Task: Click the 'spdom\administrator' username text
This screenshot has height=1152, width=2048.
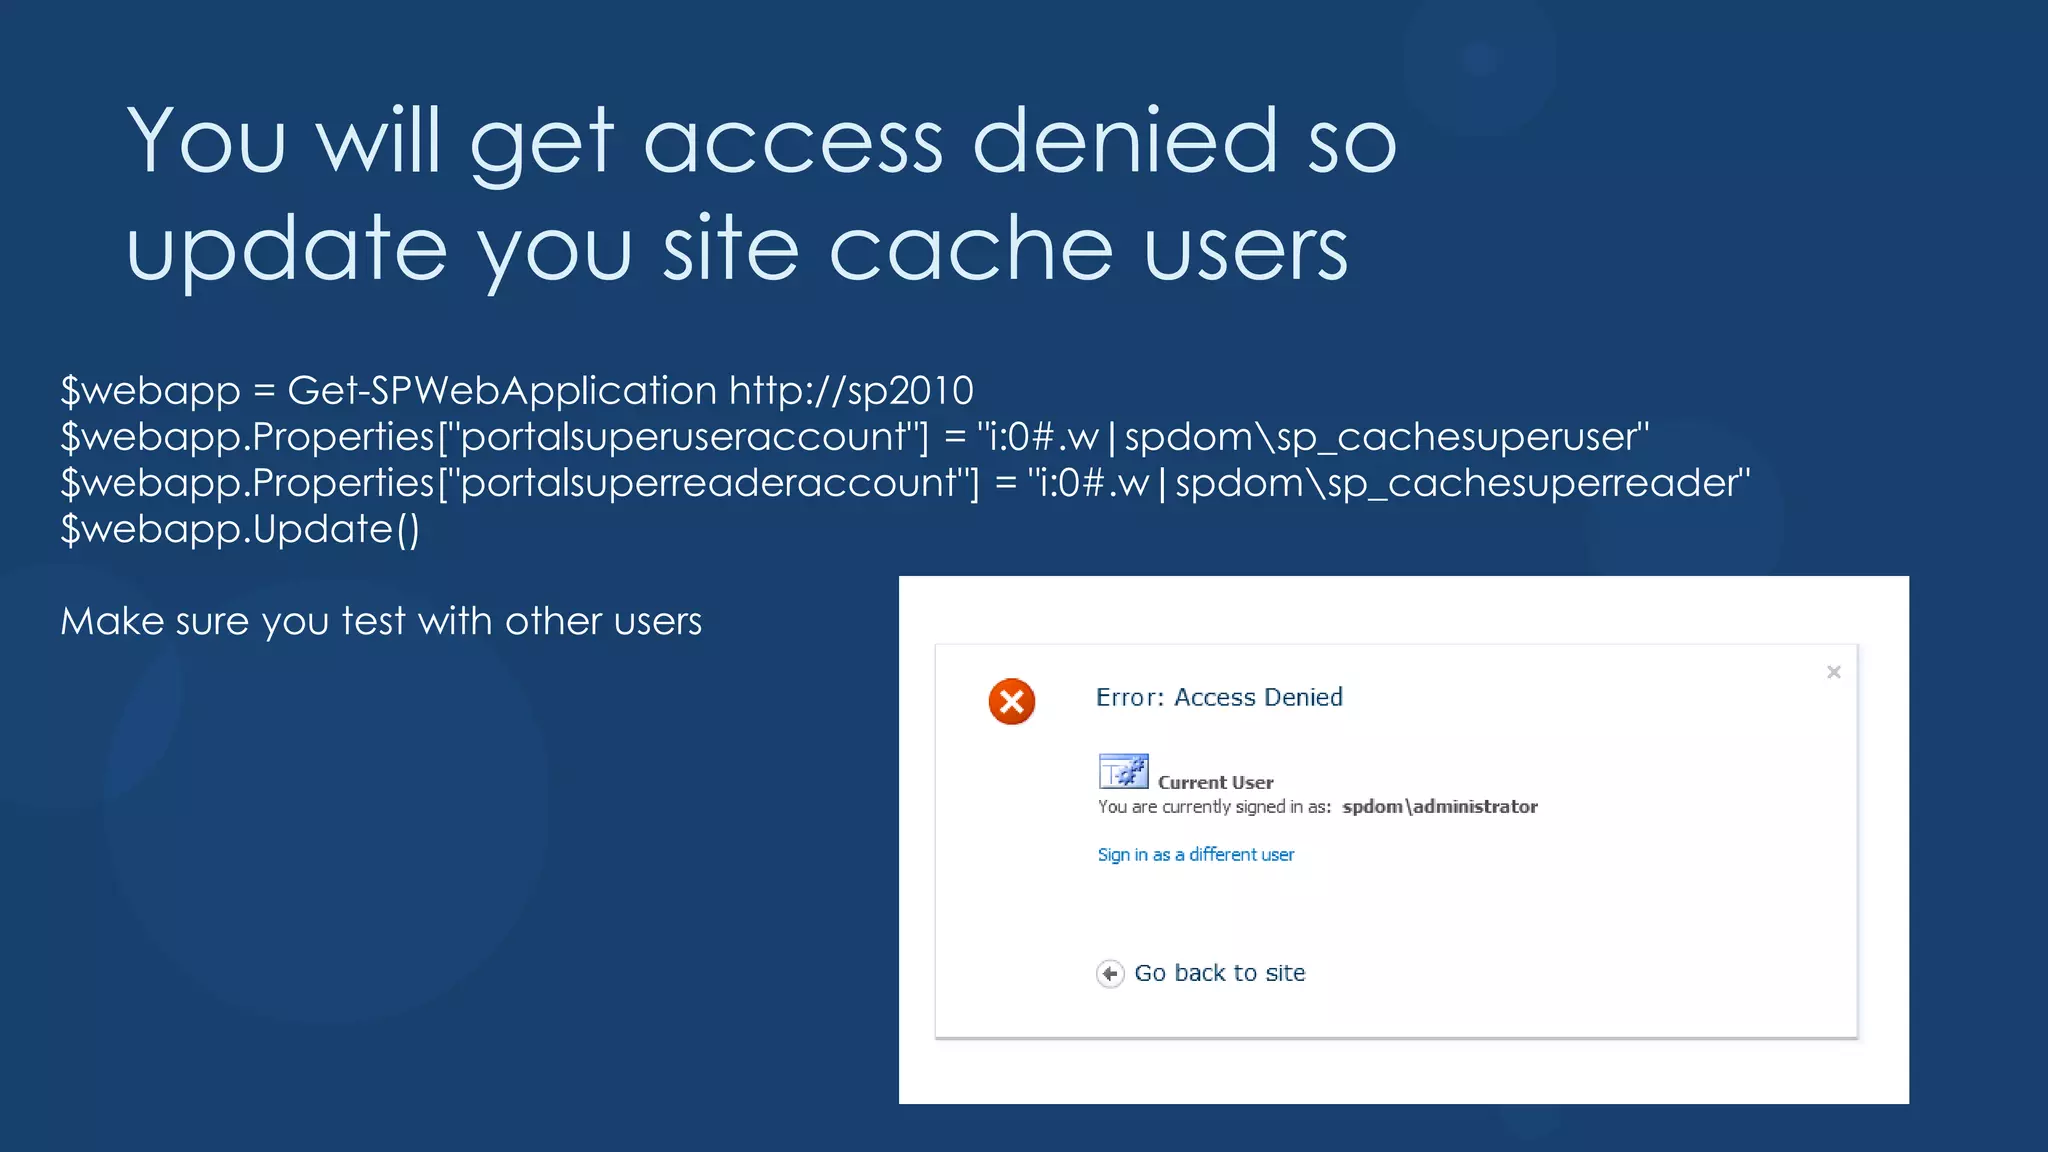Action: [1439, 806]
